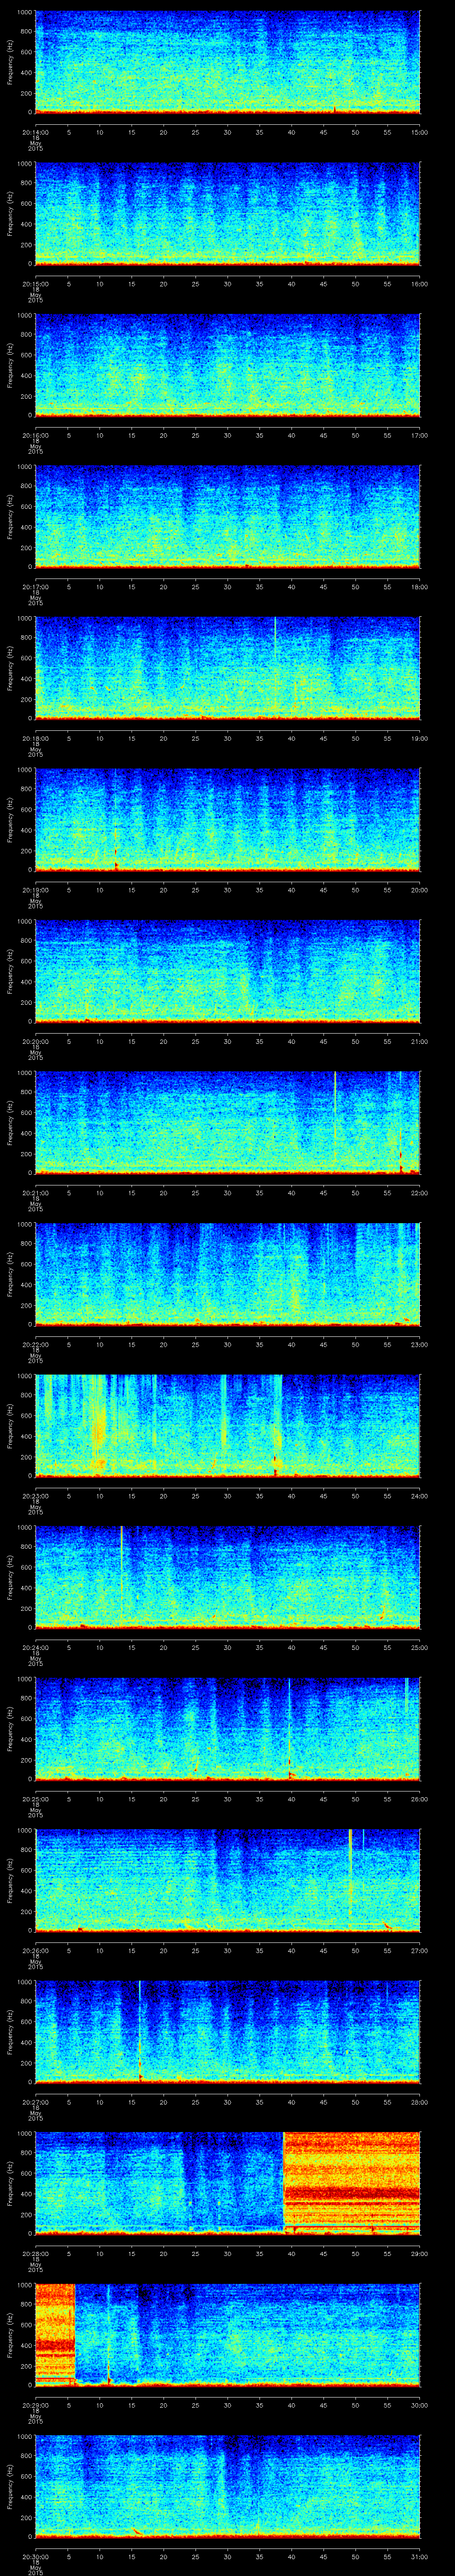The height and width of the screenshot is (2576, 455).
Task: Select the '26:00' end time label
Action: [x=419, y=1799]
